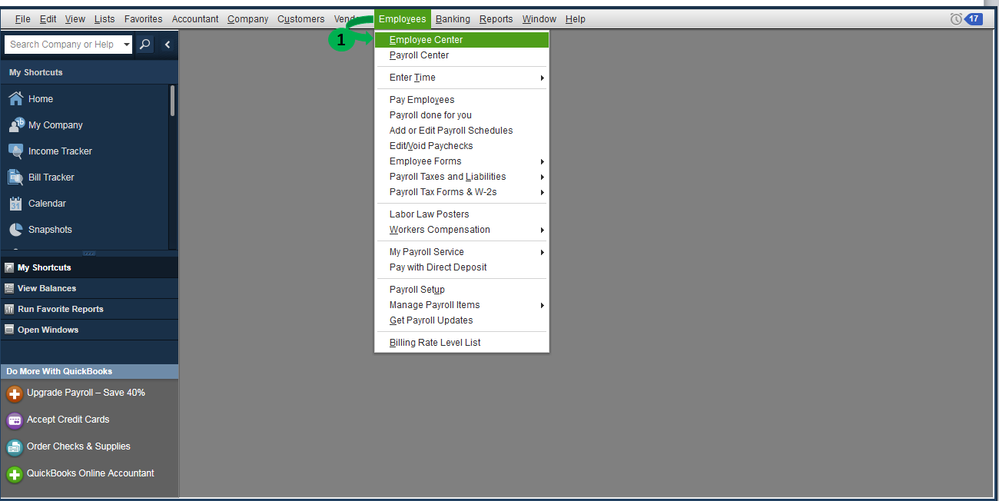The image size is (999, 501).
Task: Expand the Employee Forms submenu
Action: pyautogui.click(x=542, y=162)
